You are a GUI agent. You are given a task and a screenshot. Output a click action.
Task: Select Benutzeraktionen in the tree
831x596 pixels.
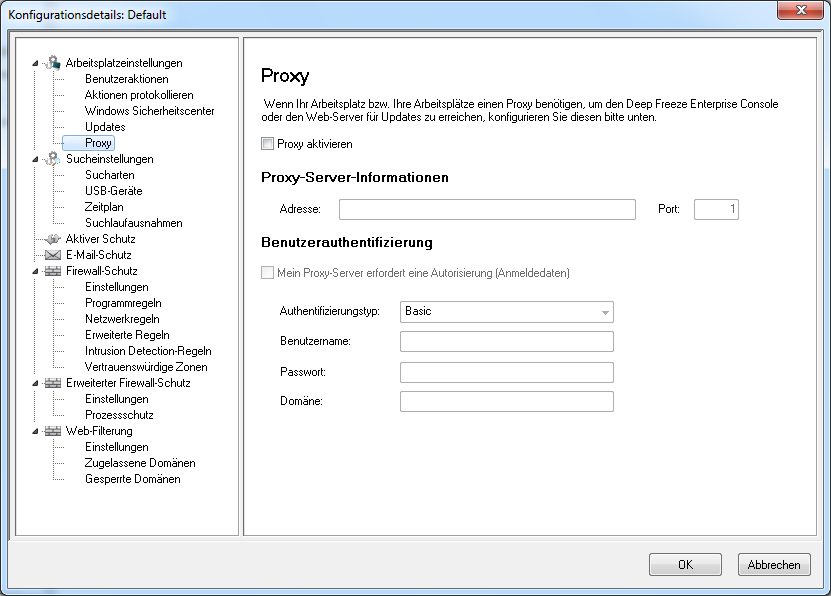[x=127, y=79]
